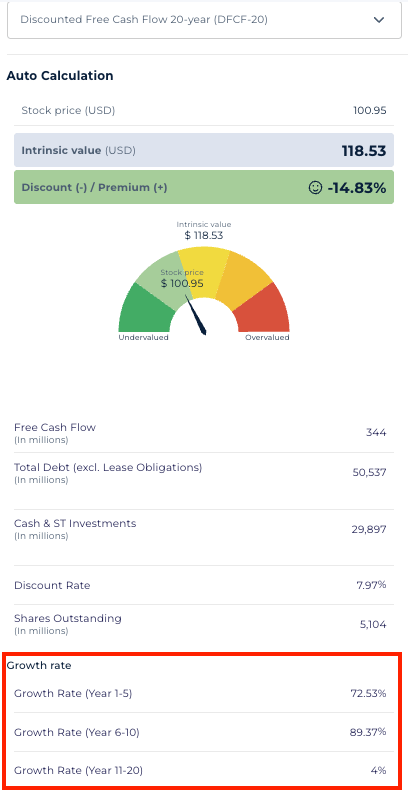Select the Free Cash Flow value 344
The width and height of the screenshot is (408, 798).
pos(376,433)
